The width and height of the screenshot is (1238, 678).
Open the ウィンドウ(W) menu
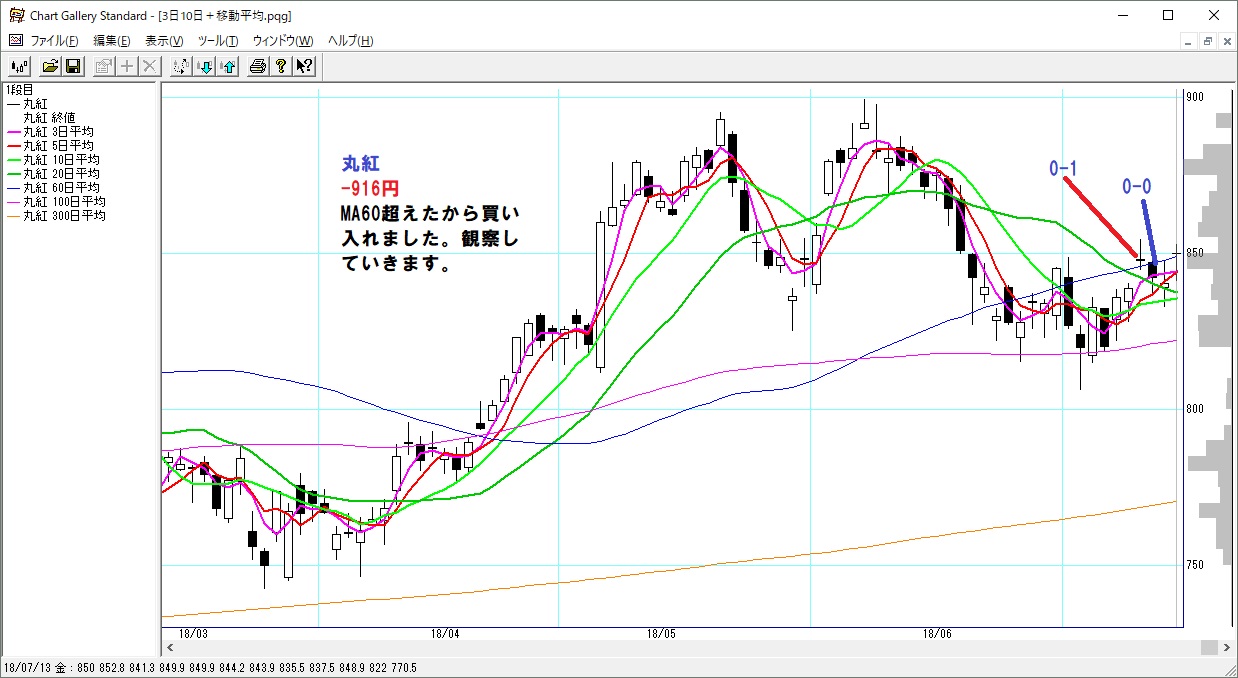tap(282, 41)
